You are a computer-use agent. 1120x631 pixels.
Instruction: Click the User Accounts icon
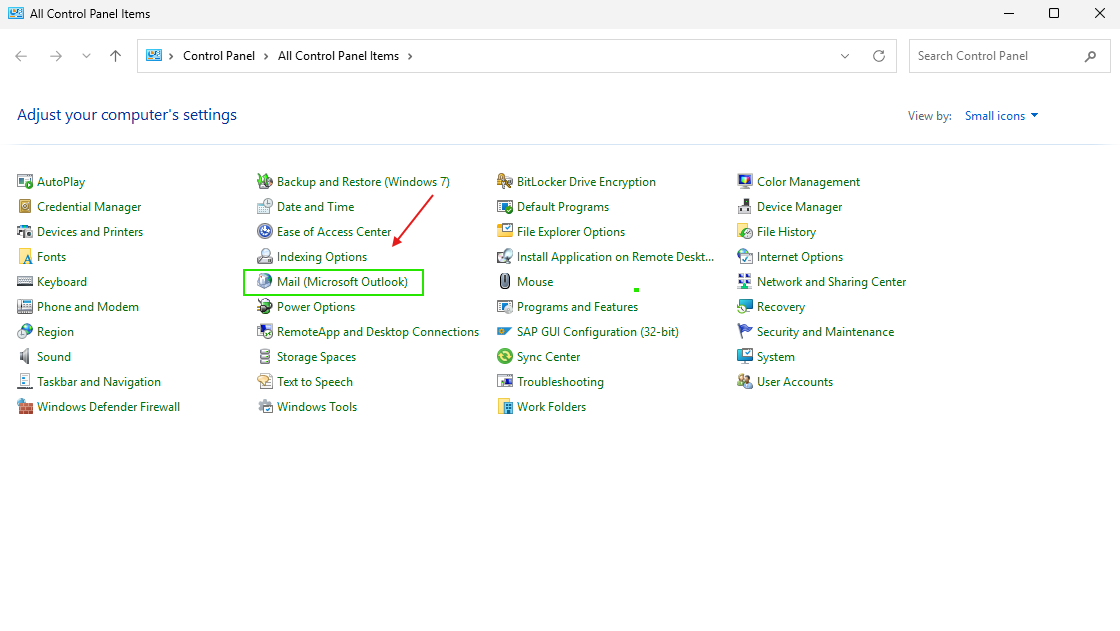tap(744, 382)
